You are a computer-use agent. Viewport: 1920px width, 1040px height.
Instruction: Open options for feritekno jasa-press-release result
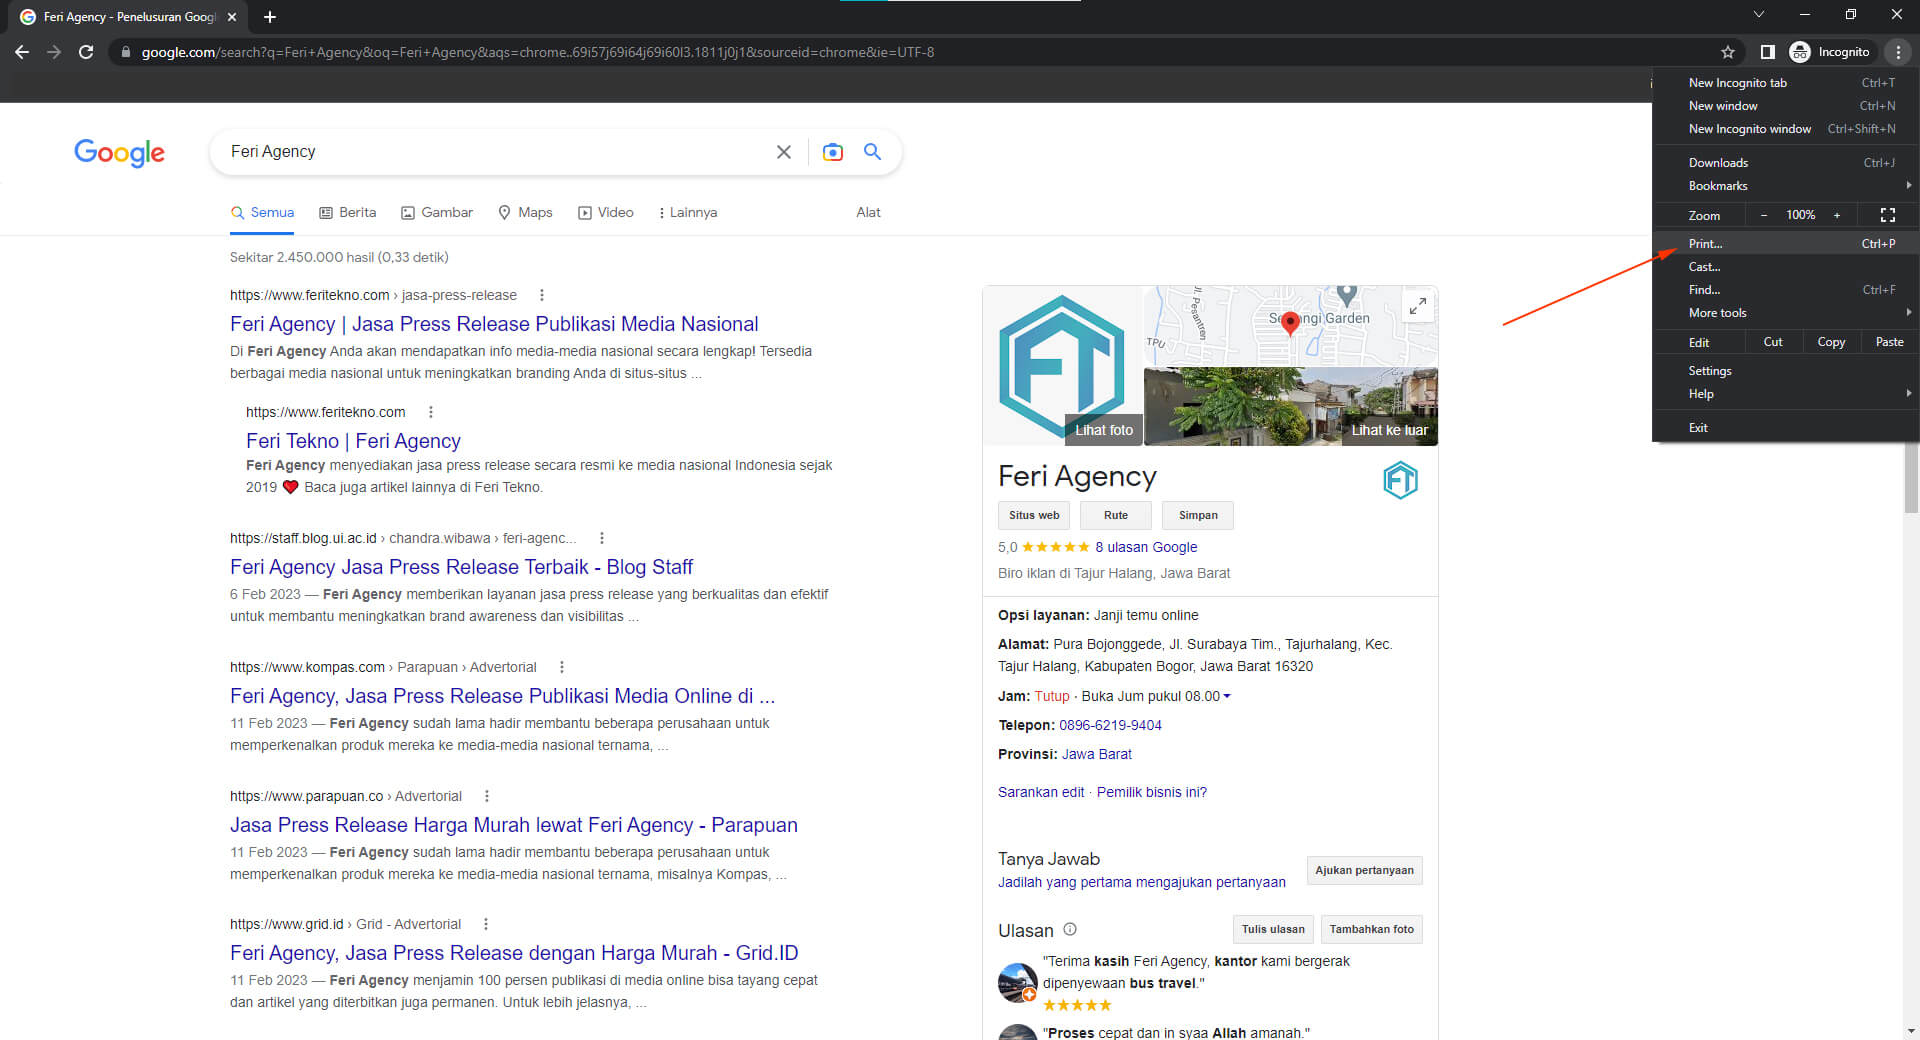point(542,295)
